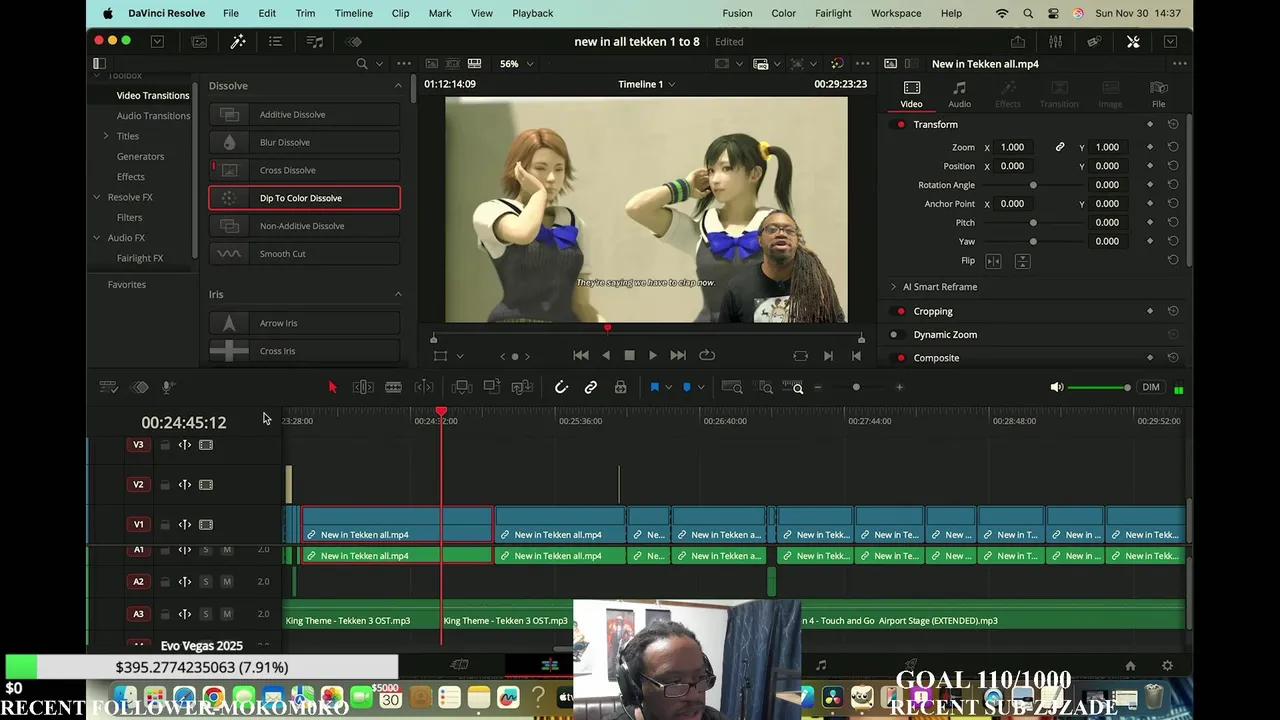Adjust the timeline zoom slider
This screenshot has height=720, width=1280.
coord(856,387)
